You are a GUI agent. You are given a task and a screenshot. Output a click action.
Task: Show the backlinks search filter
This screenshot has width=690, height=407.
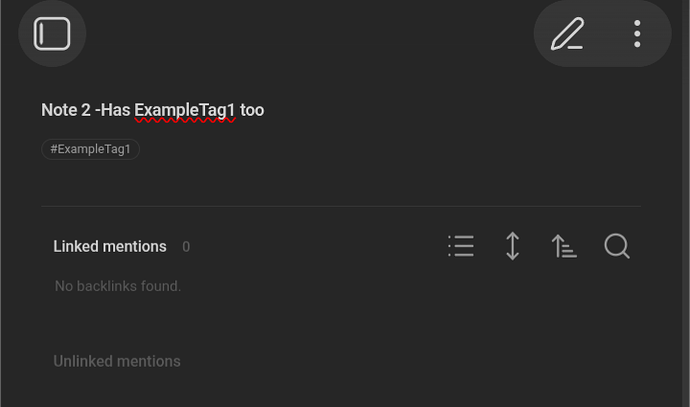617,246
